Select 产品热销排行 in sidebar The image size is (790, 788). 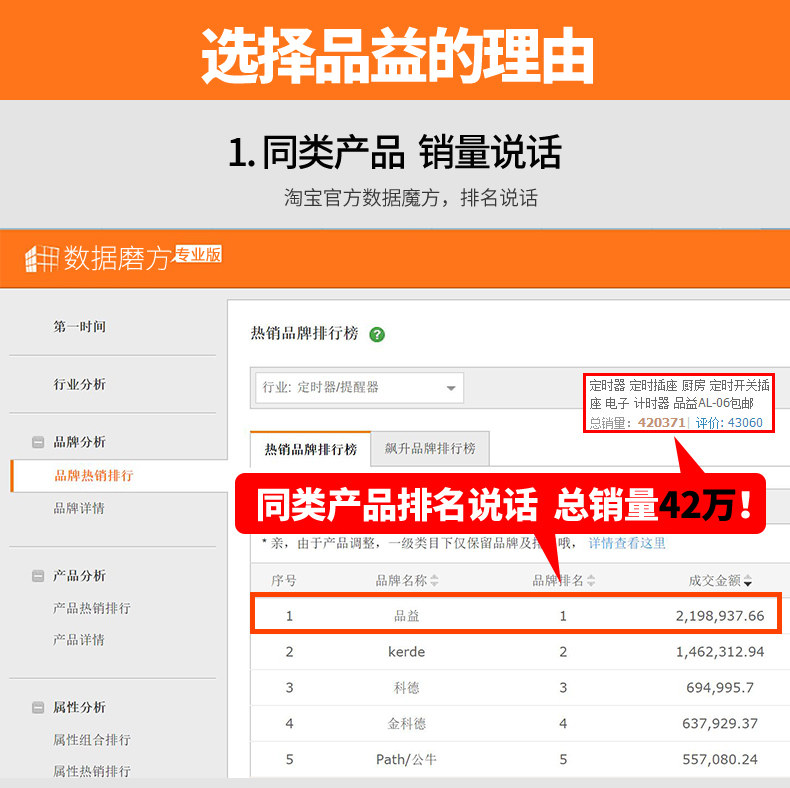(x=92, y=608)
